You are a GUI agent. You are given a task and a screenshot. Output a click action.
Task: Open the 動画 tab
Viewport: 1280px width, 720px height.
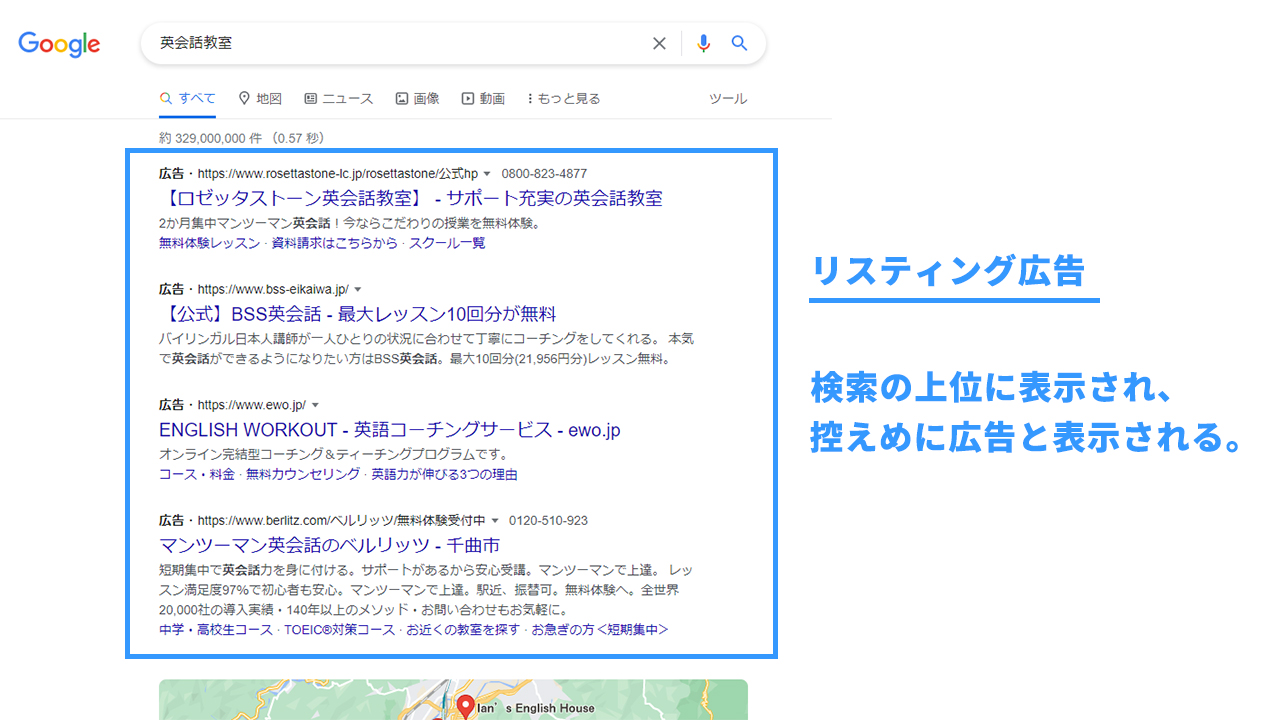(x=483, y=98)
